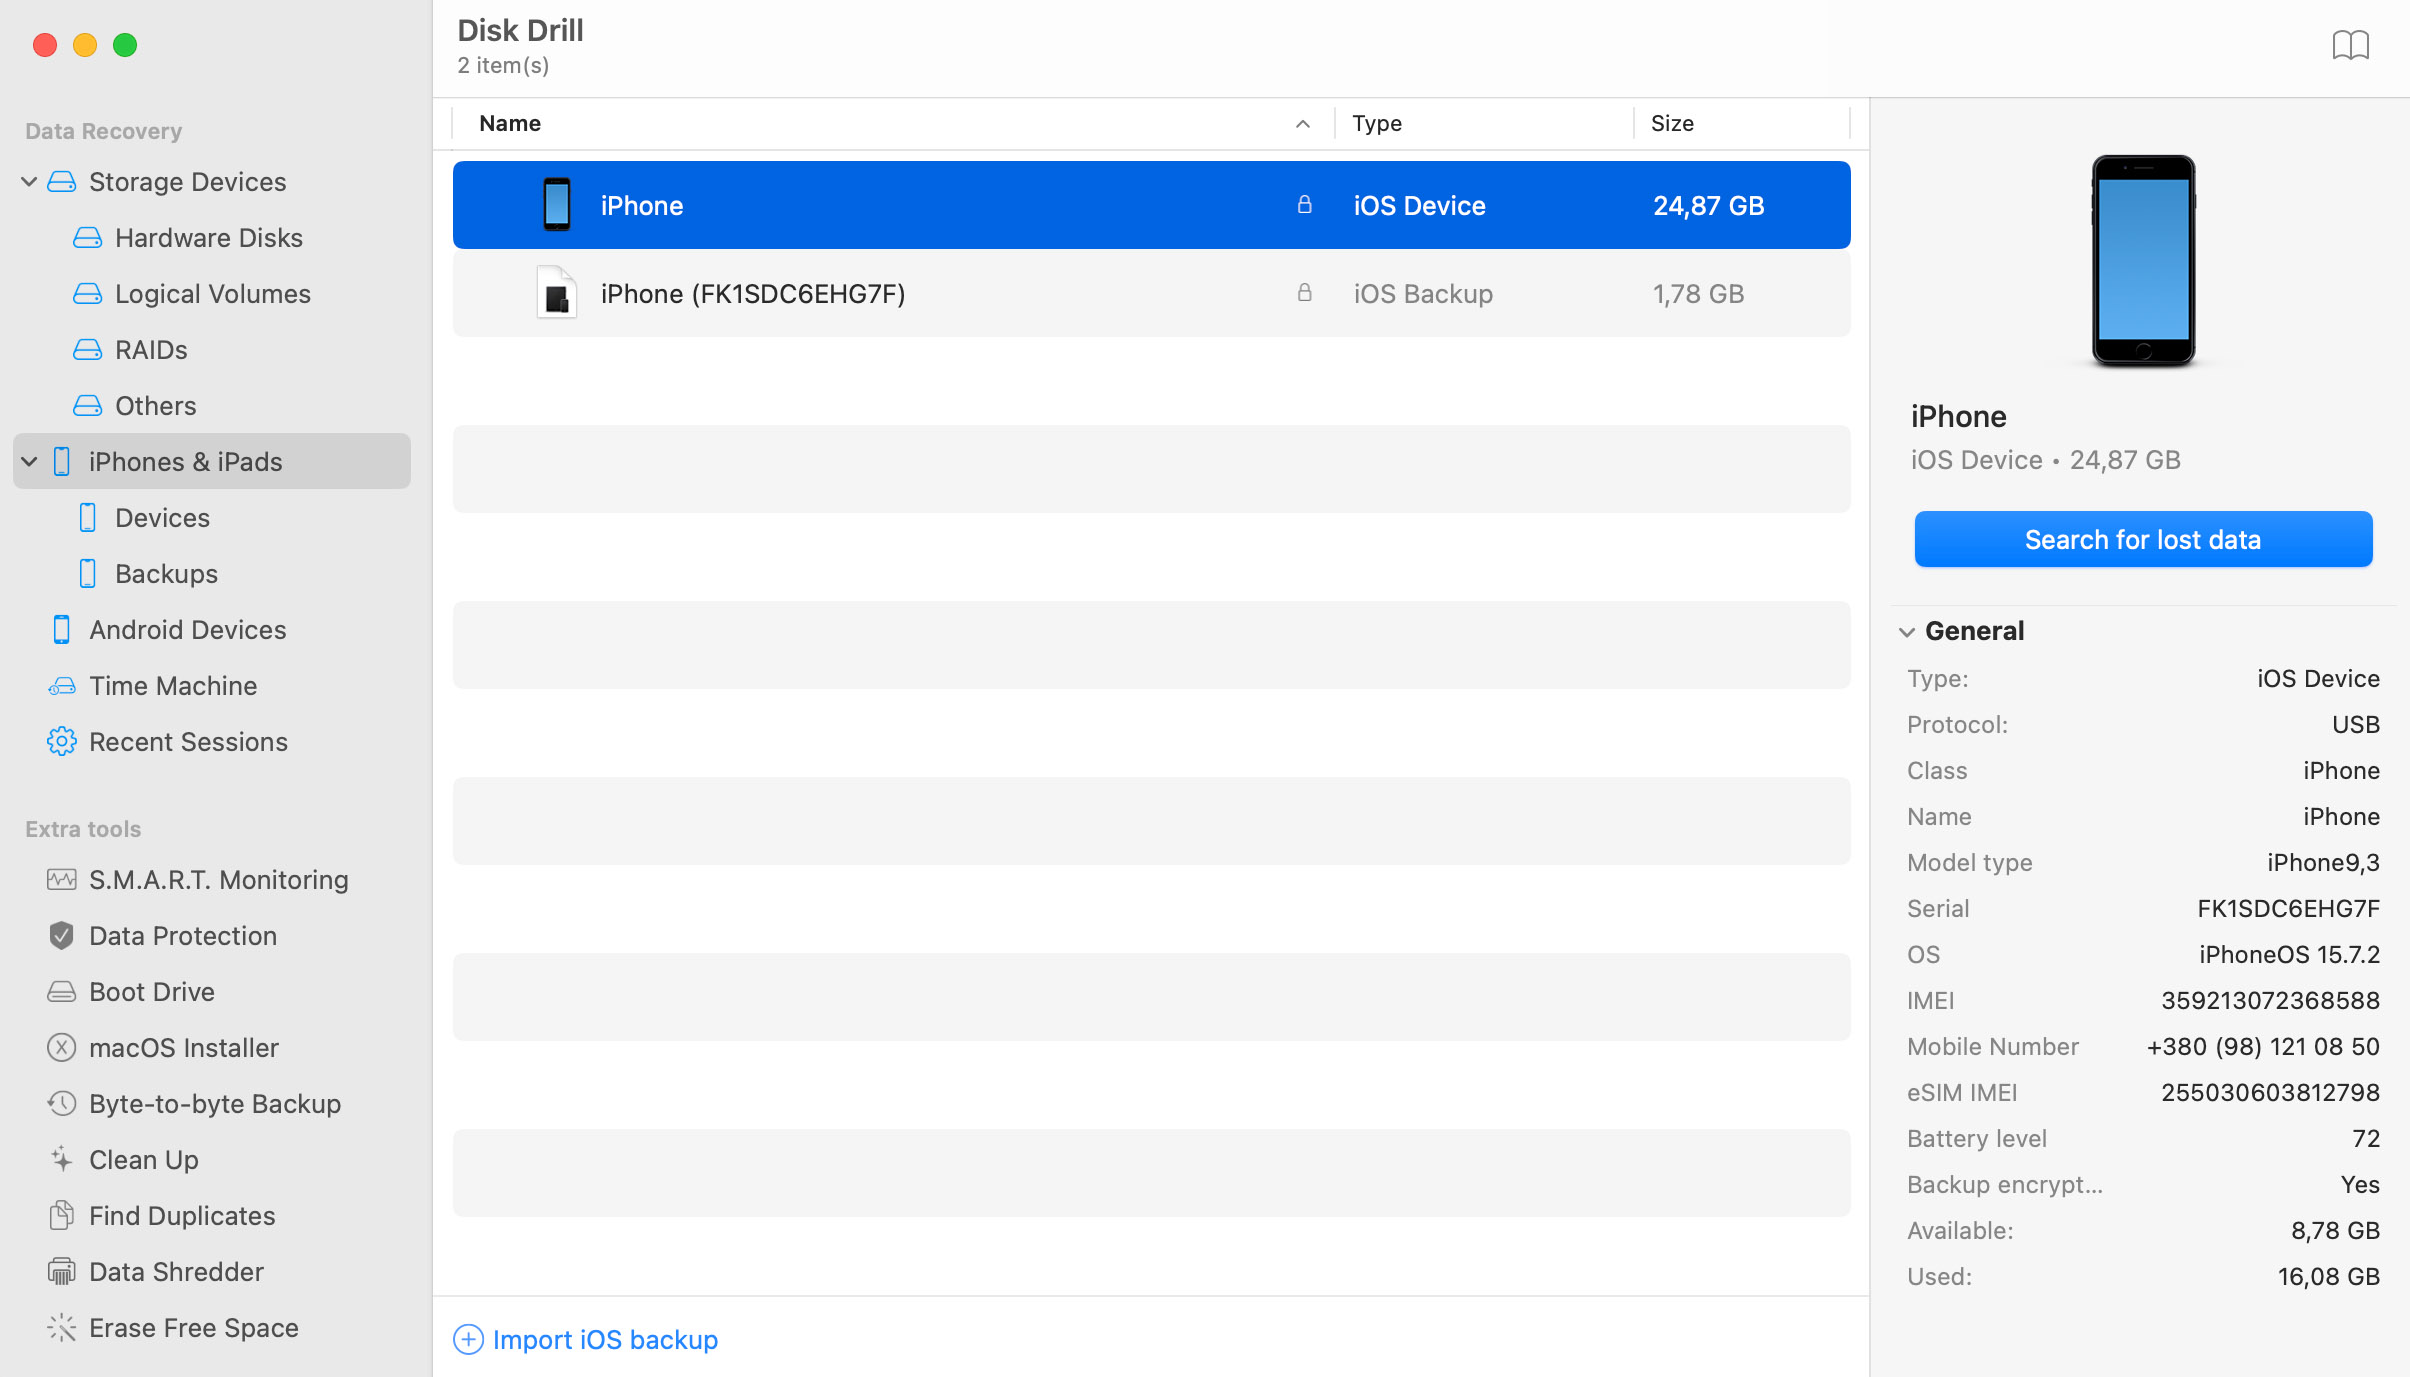The height and width of the screenshot is (1377, 2410).
Task: Click the macOS Installer icon
Action: point(60,1046)
